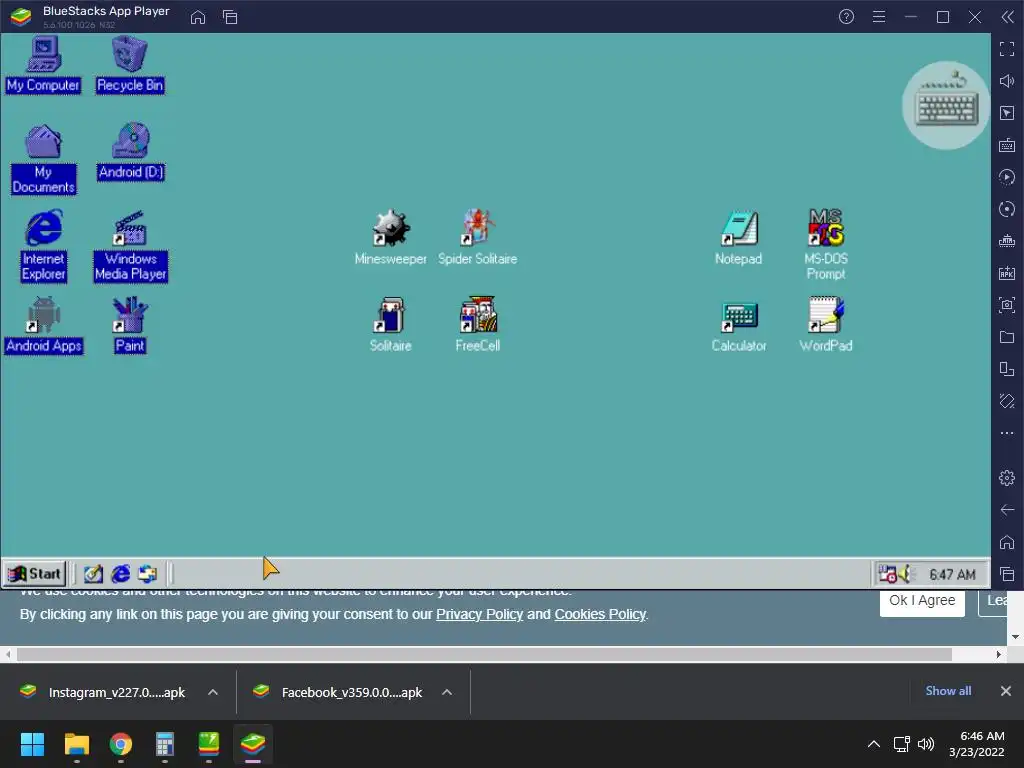Click the Android home icon in sidebar
Screen dimensions: 1024x768
coord(1007,542)
